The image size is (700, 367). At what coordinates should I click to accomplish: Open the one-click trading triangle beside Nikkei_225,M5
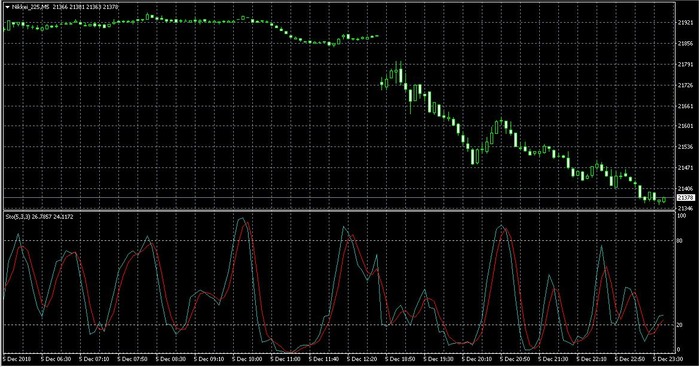pyautogui.click(x=7, y=7)
